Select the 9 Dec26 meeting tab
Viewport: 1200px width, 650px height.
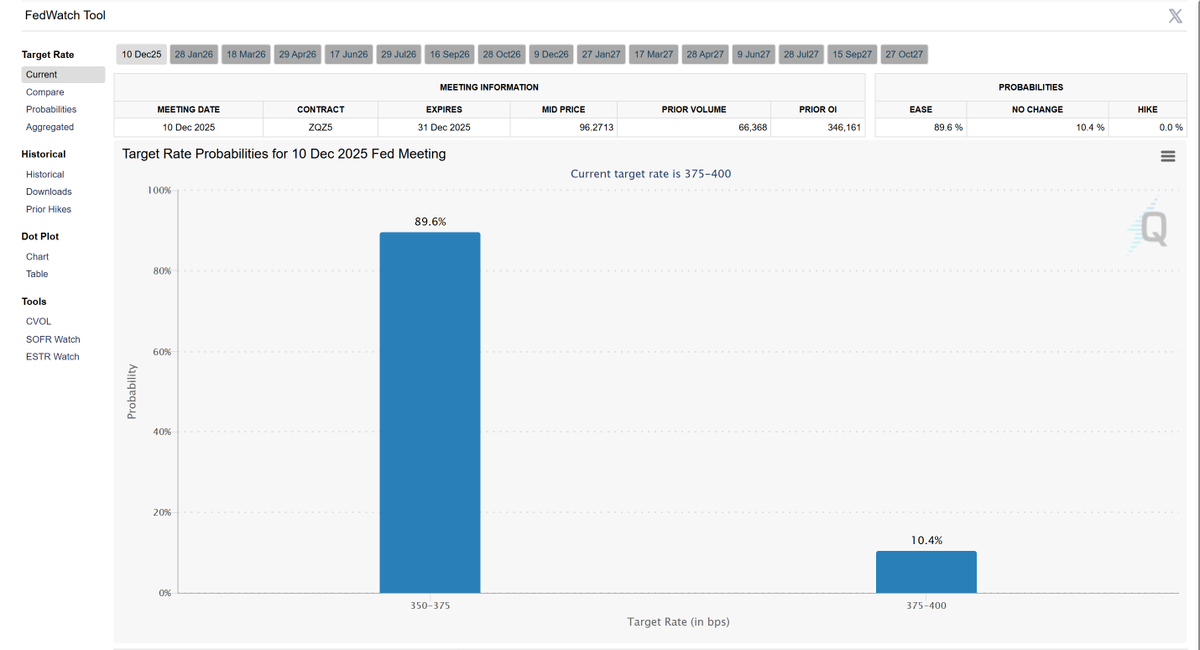[x=552, y=54]
